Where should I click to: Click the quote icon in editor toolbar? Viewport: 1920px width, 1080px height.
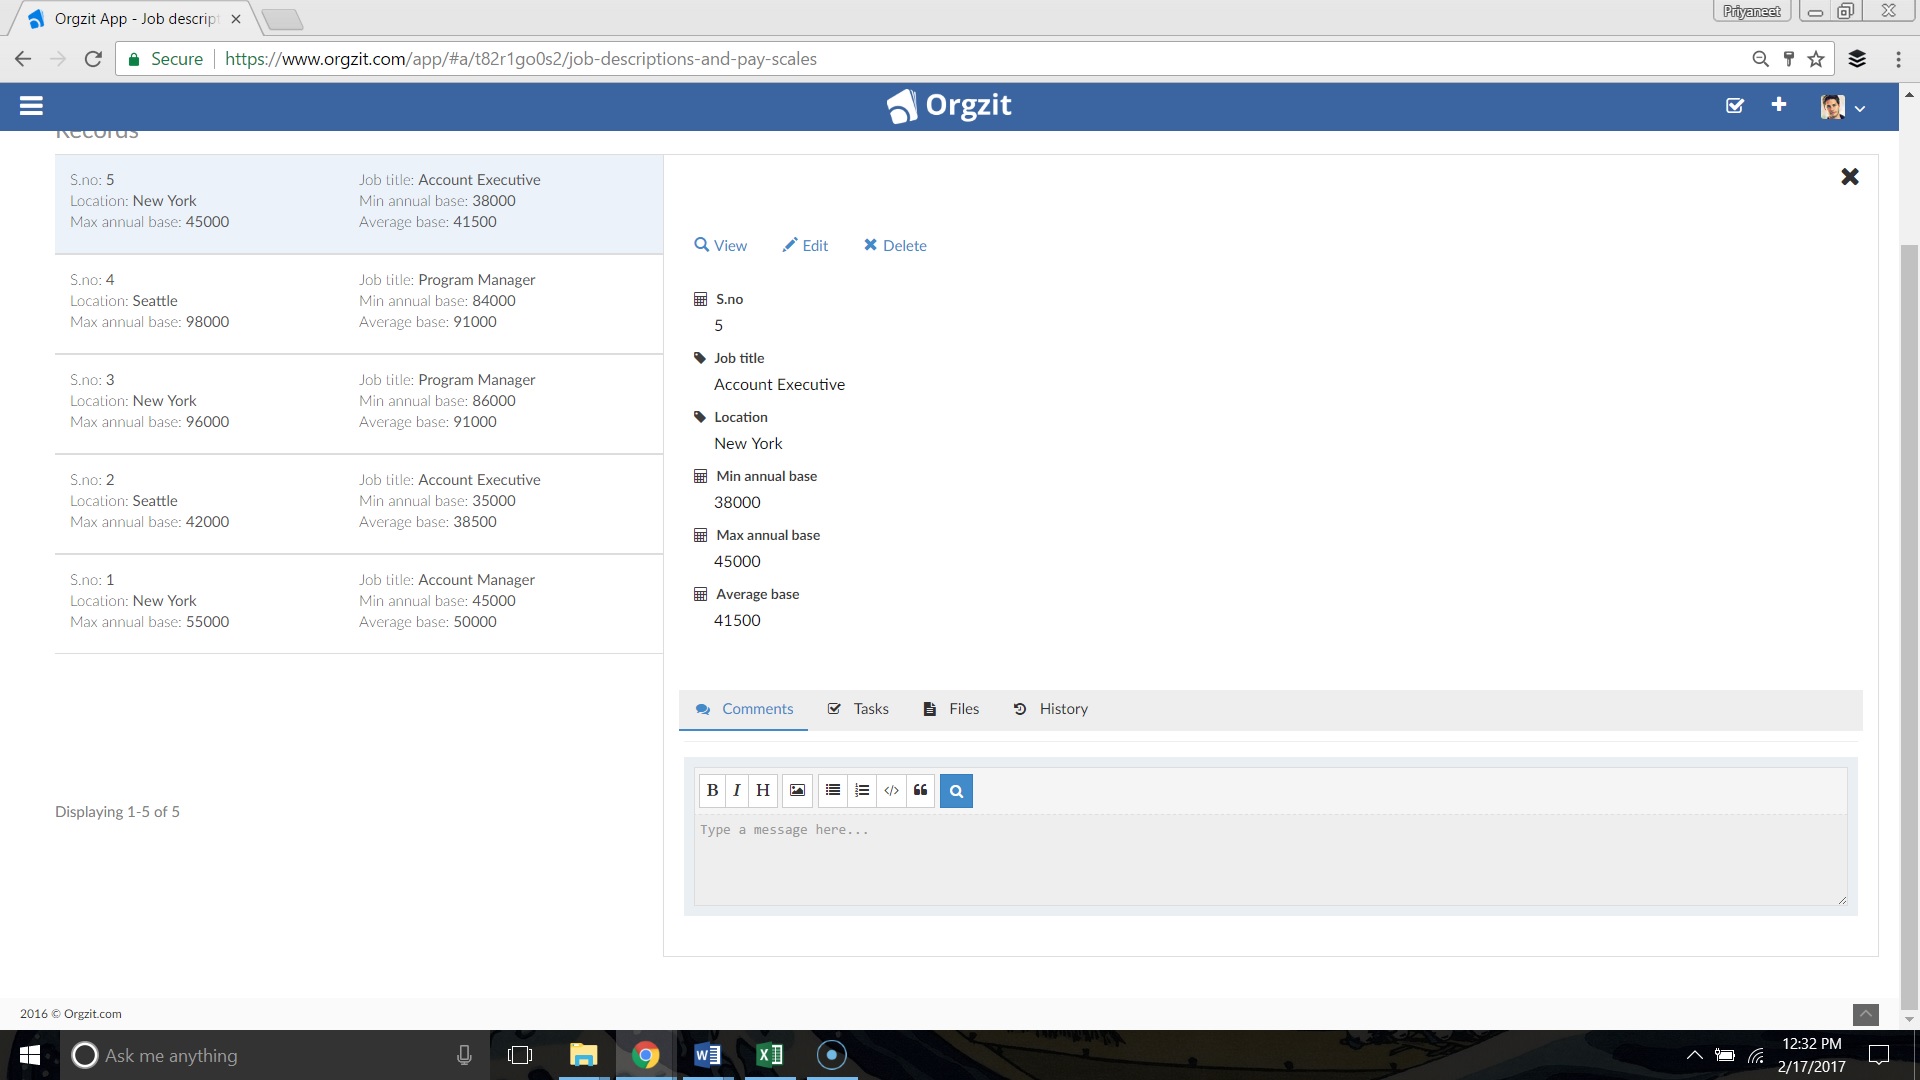921,791
